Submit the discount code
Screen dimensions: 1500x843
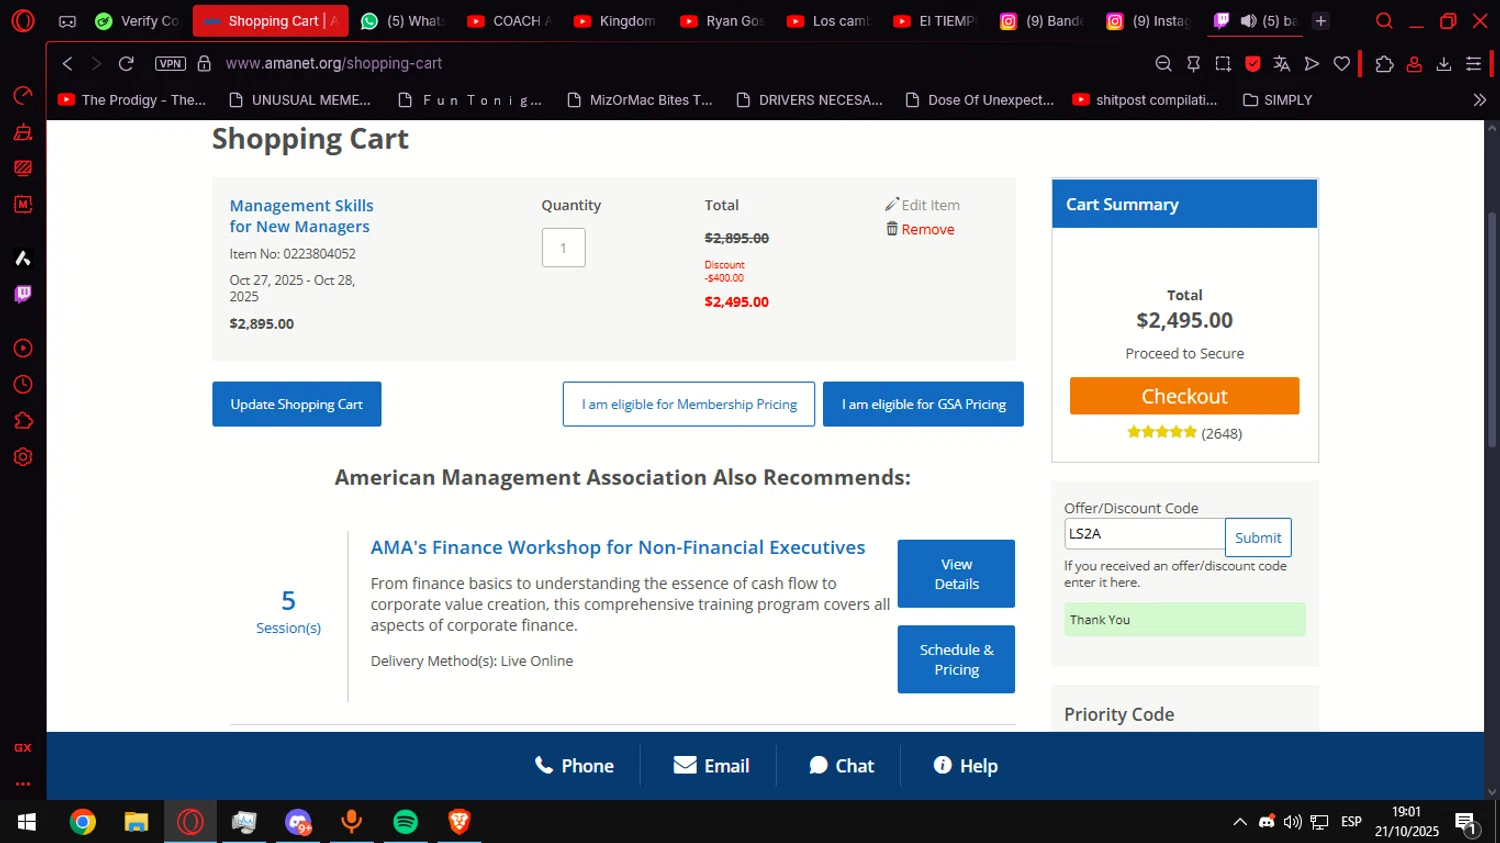[x=1258, y=537]
